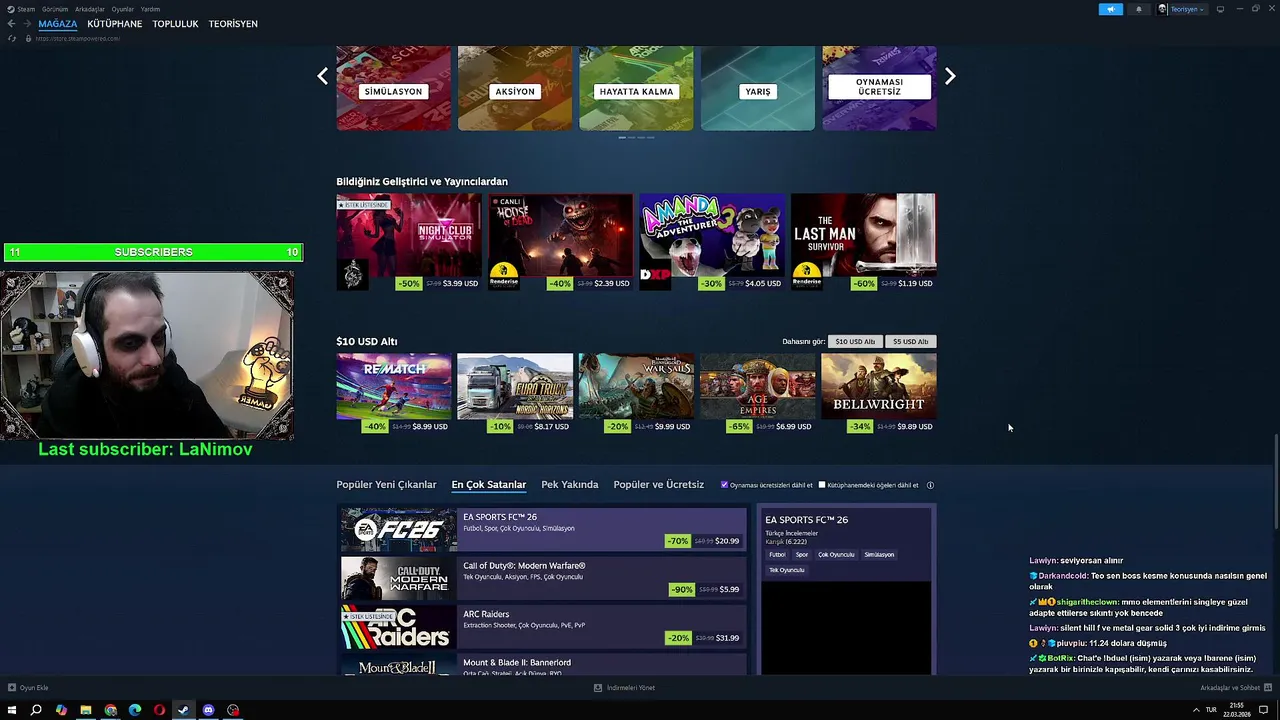Open Microsoft Edge from the taskbar
1280x720 pixels.
click(x=135, y=710)
